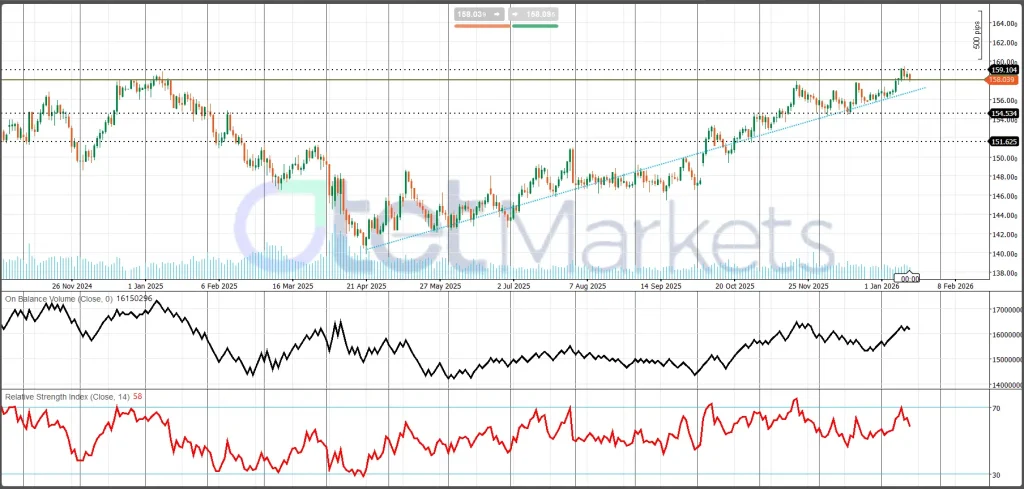Click the RSI 70 level label
Viewport: 1024px width, 489px height.
point(997,408)
